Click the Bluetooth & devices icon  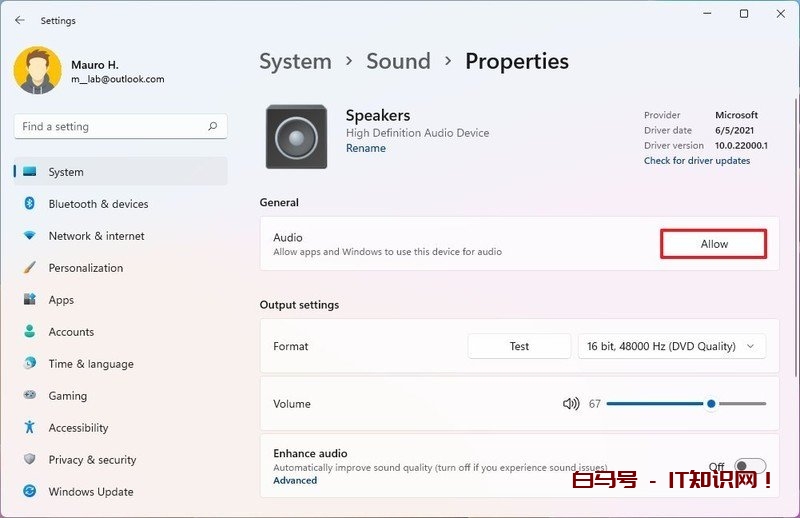click(30, 204)
